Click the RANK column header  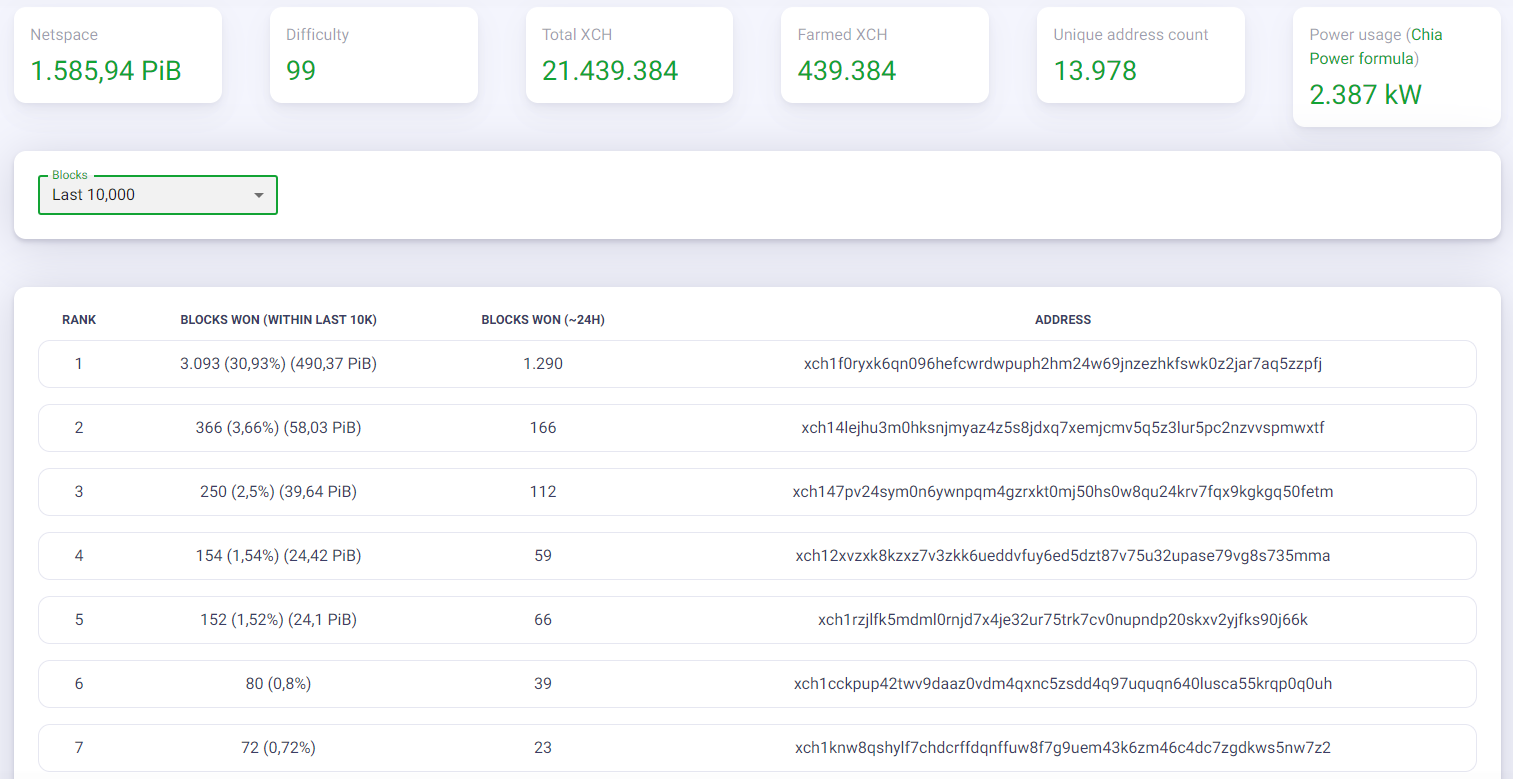pyautogui.click(x=79, y=320)
